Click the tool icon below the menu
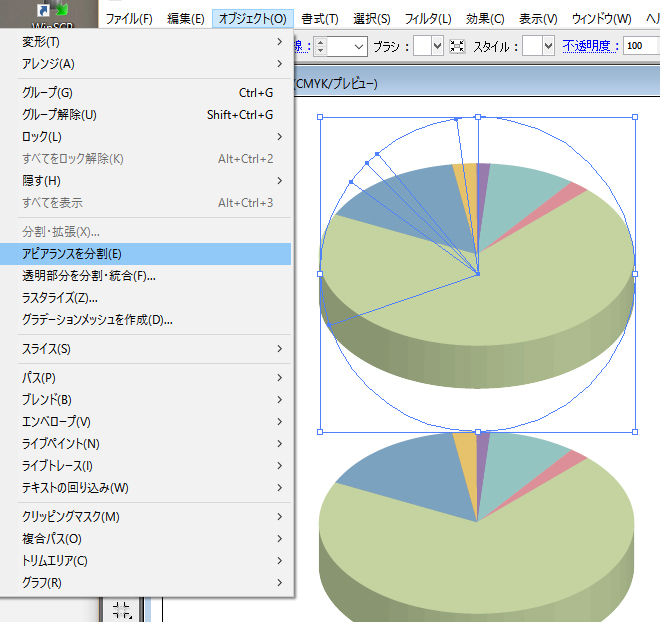Viewport: 660px width, 622px height. pyautogui.click(x=122, y=609)
